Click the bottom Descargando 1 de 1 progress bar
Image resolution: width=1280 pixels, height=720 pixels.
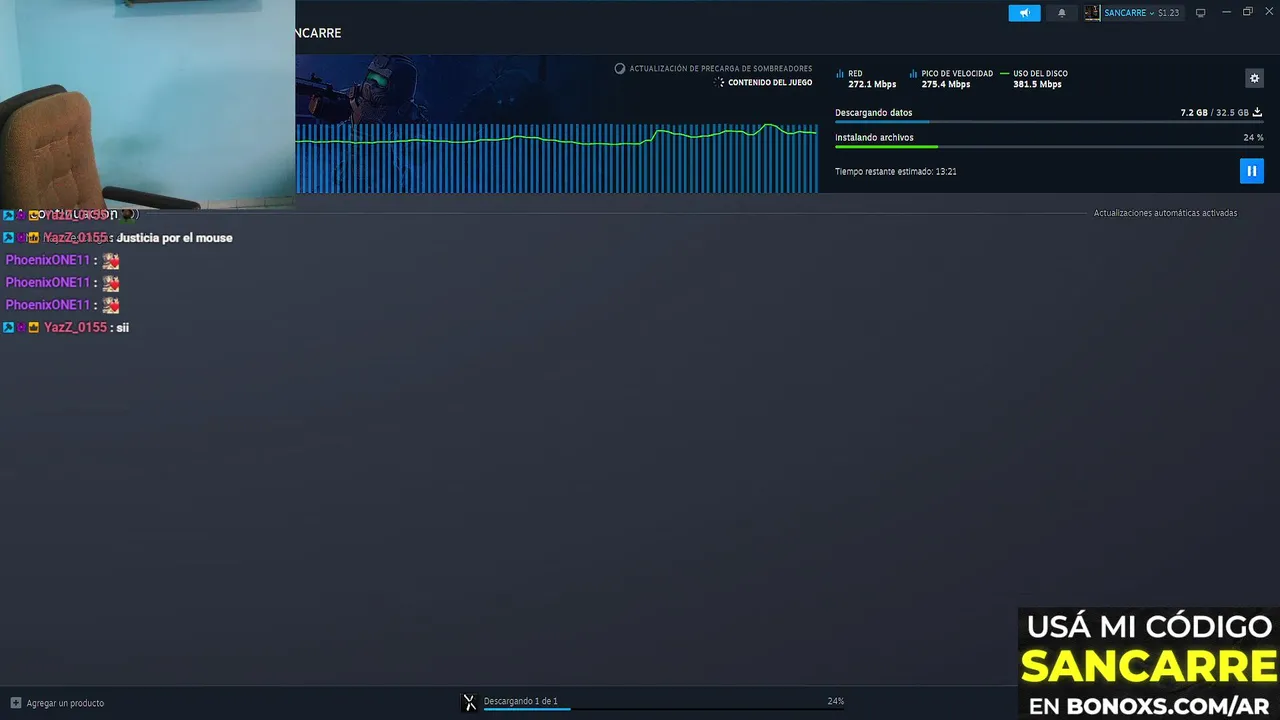[664, 709]
